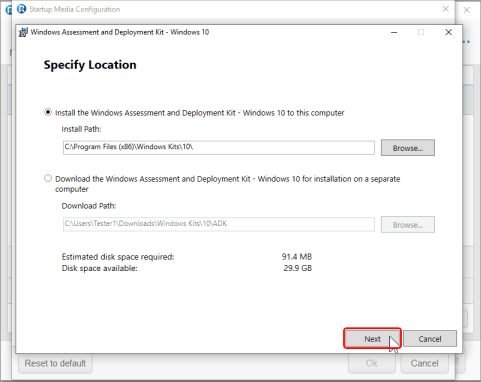The image size is (481, 382).
Task: Browse for the install path
Action: point(408,148)
